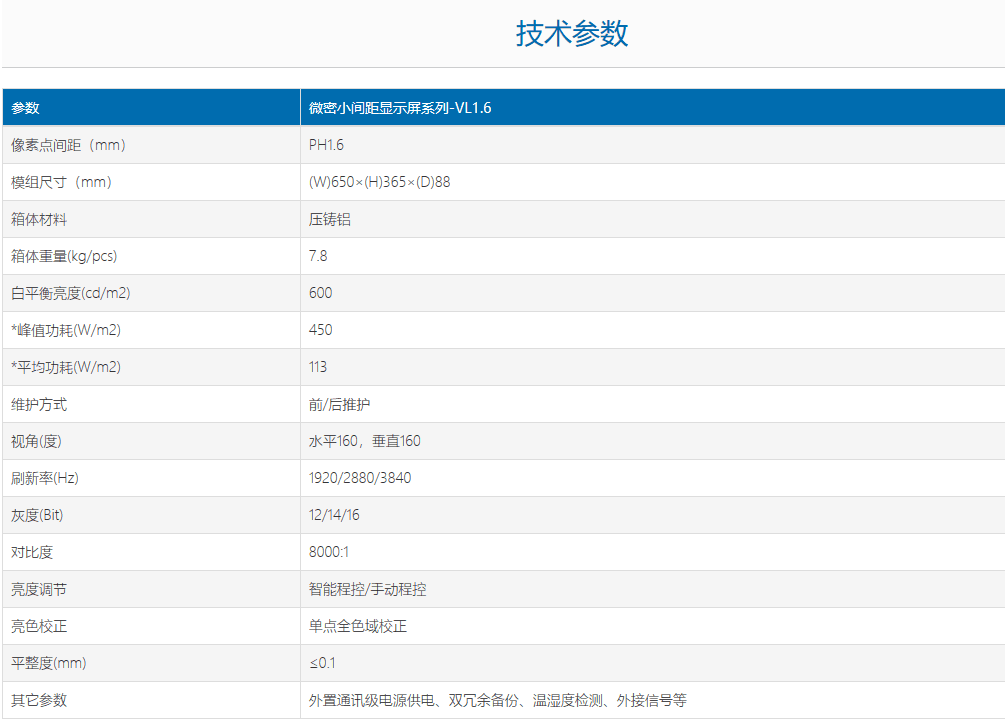Image resolution: width=1005 pixels, height=719 pixels.
Task: Click the 其它参数 row label
Action: 39,700
